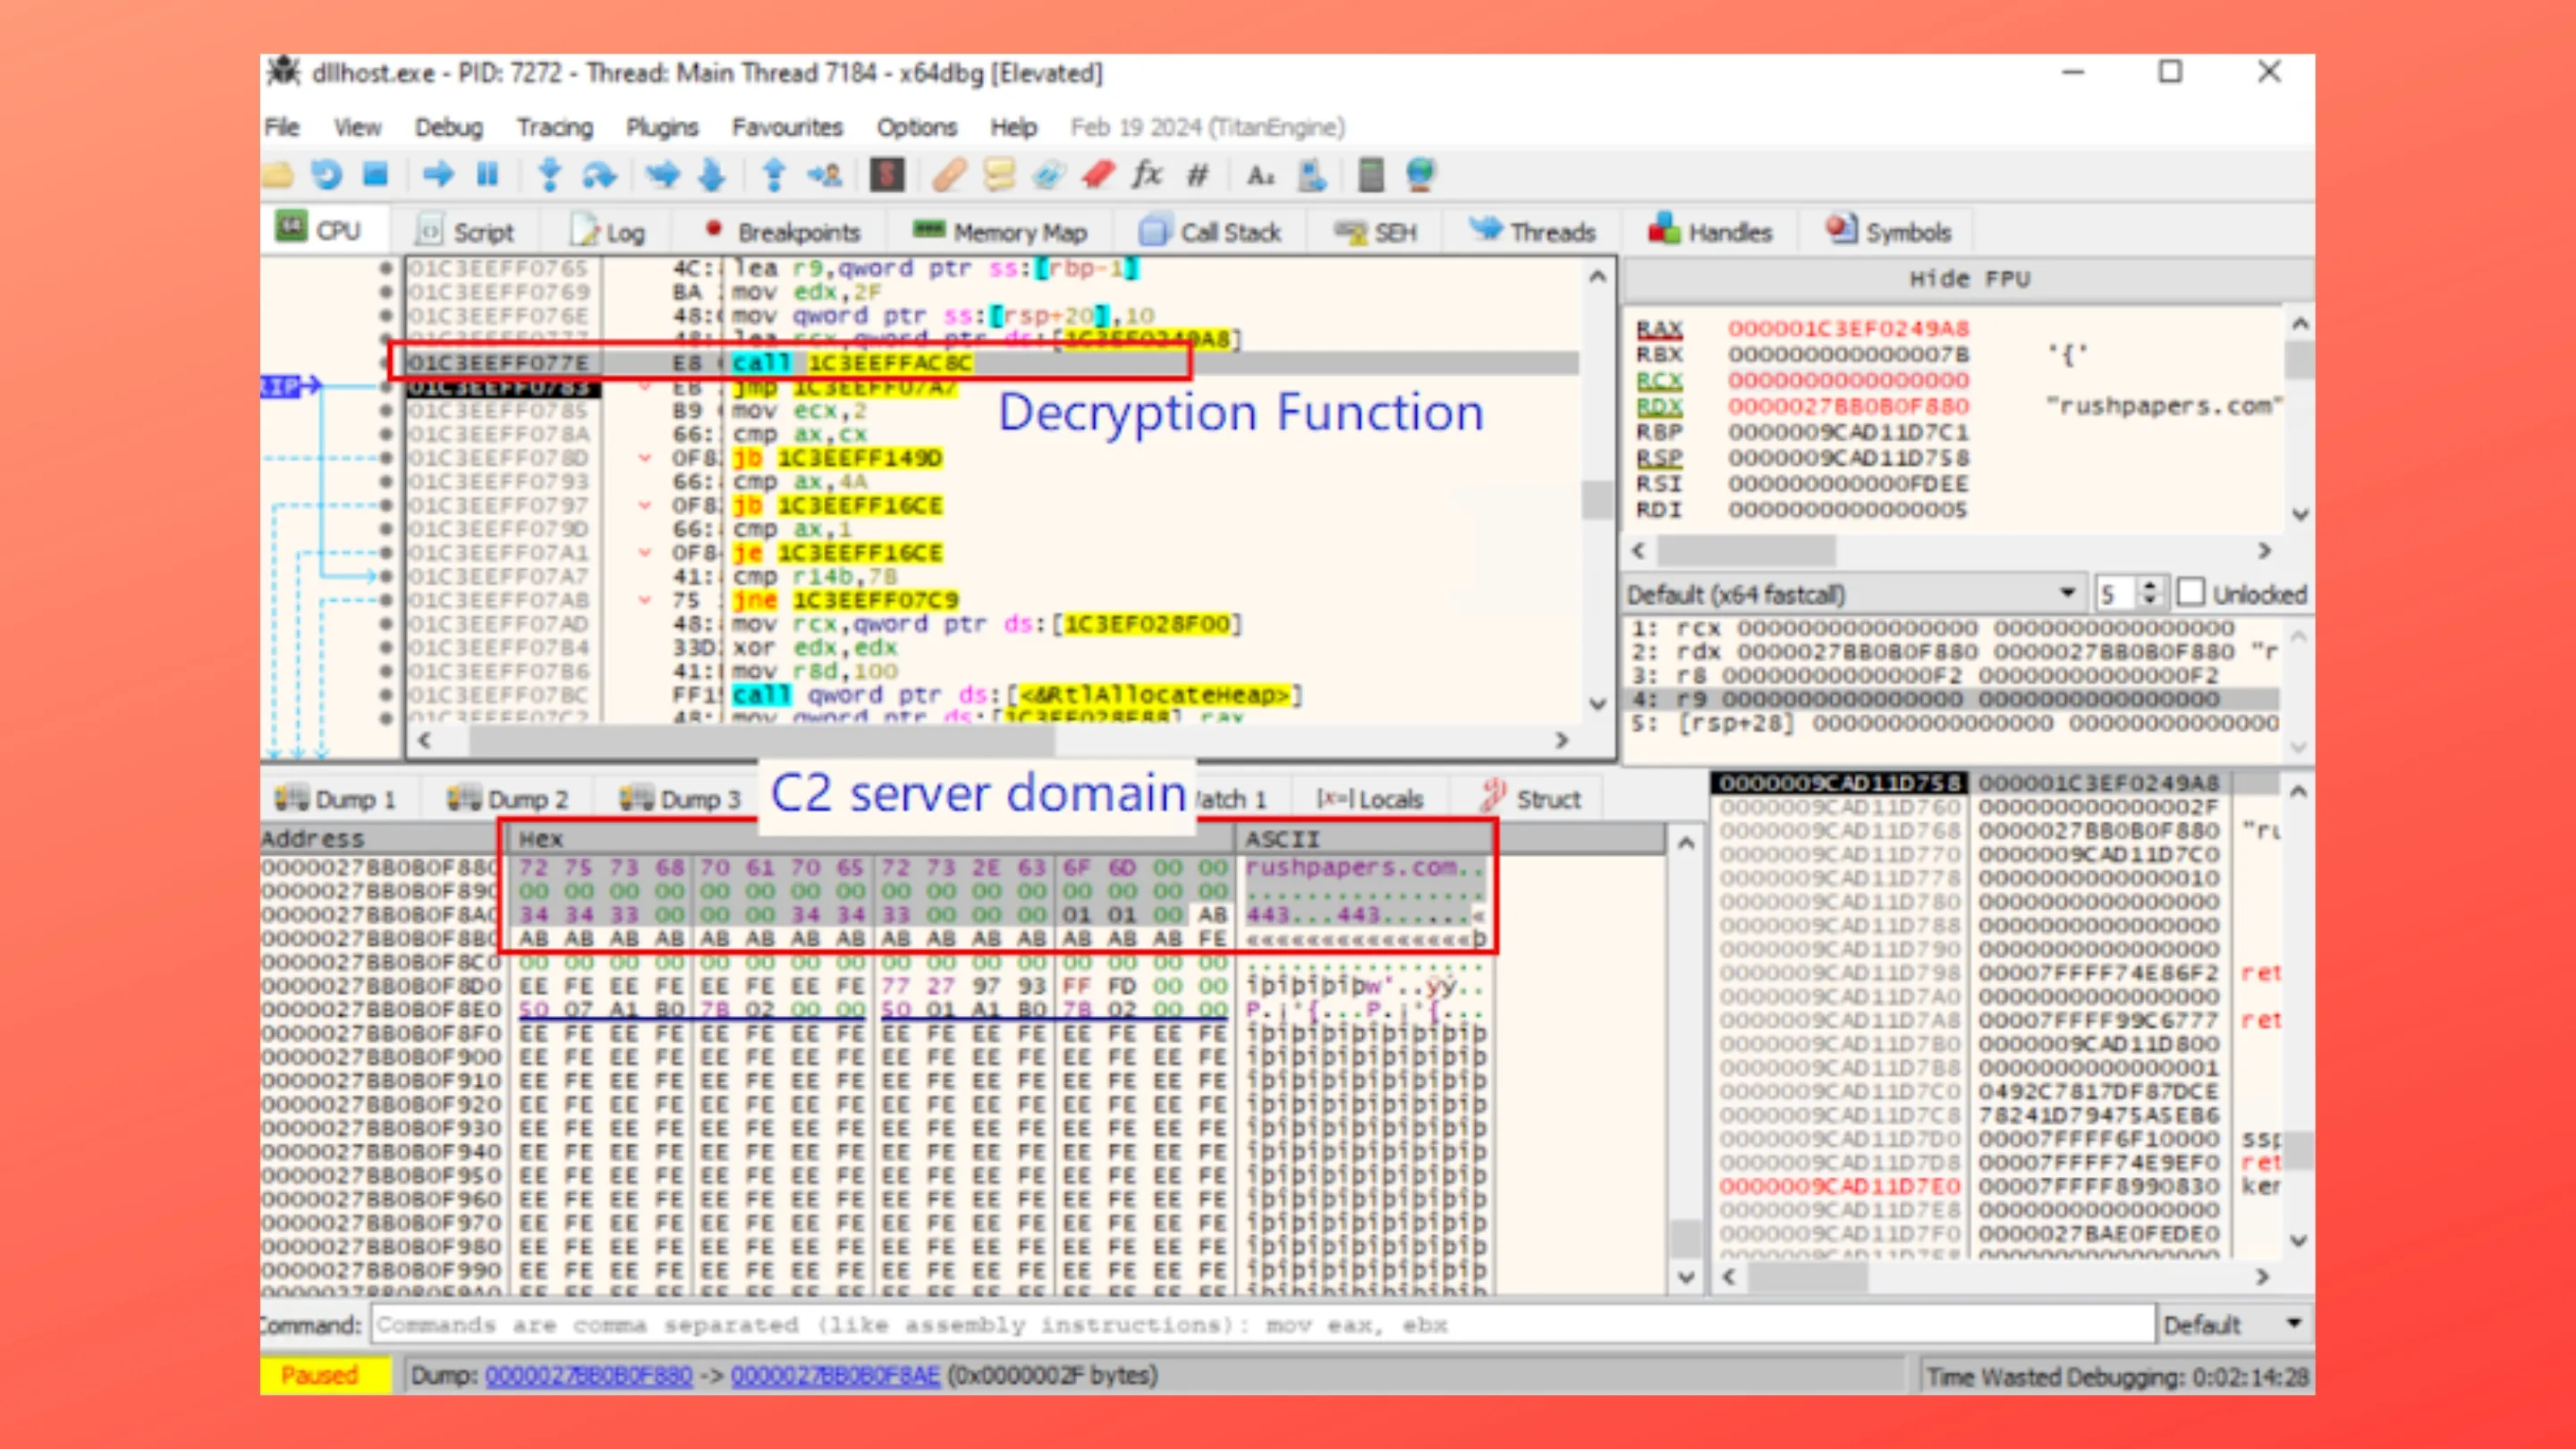Viewport: 2576px width, 1449px height.
Task: Run the program with the arrow icon
Action: 438,175
